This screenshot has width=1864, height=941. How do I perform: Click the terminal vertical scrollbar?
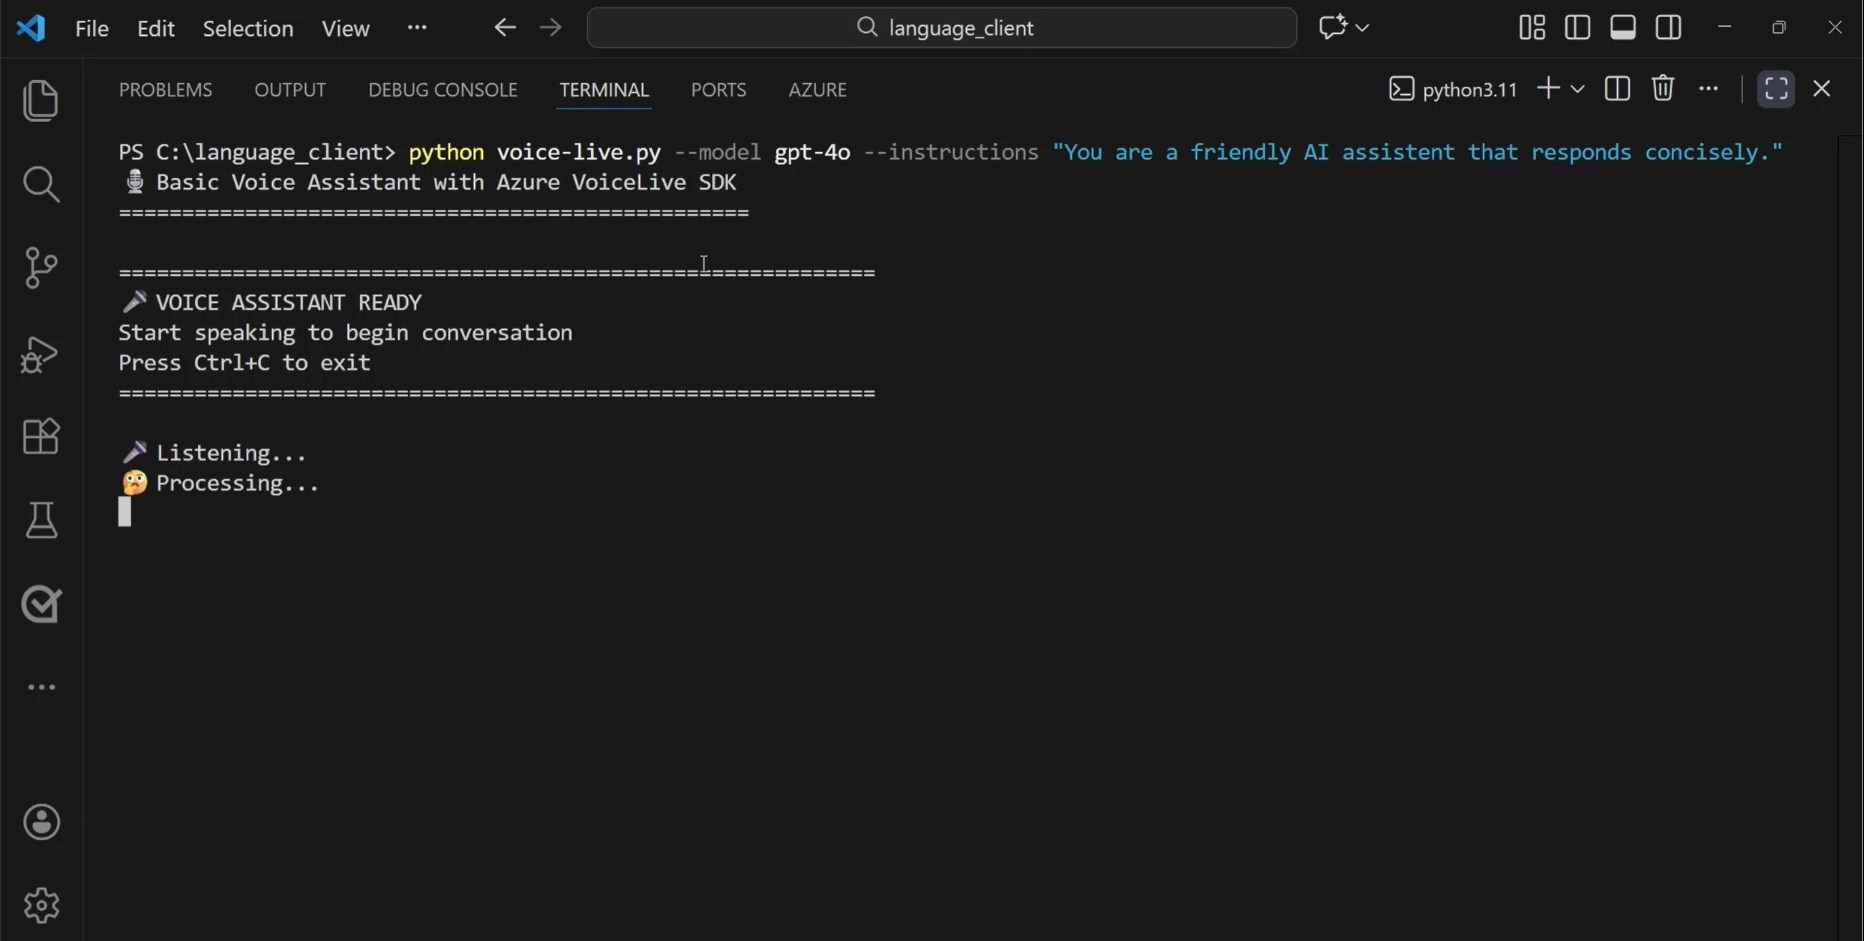coord(1850,538)
